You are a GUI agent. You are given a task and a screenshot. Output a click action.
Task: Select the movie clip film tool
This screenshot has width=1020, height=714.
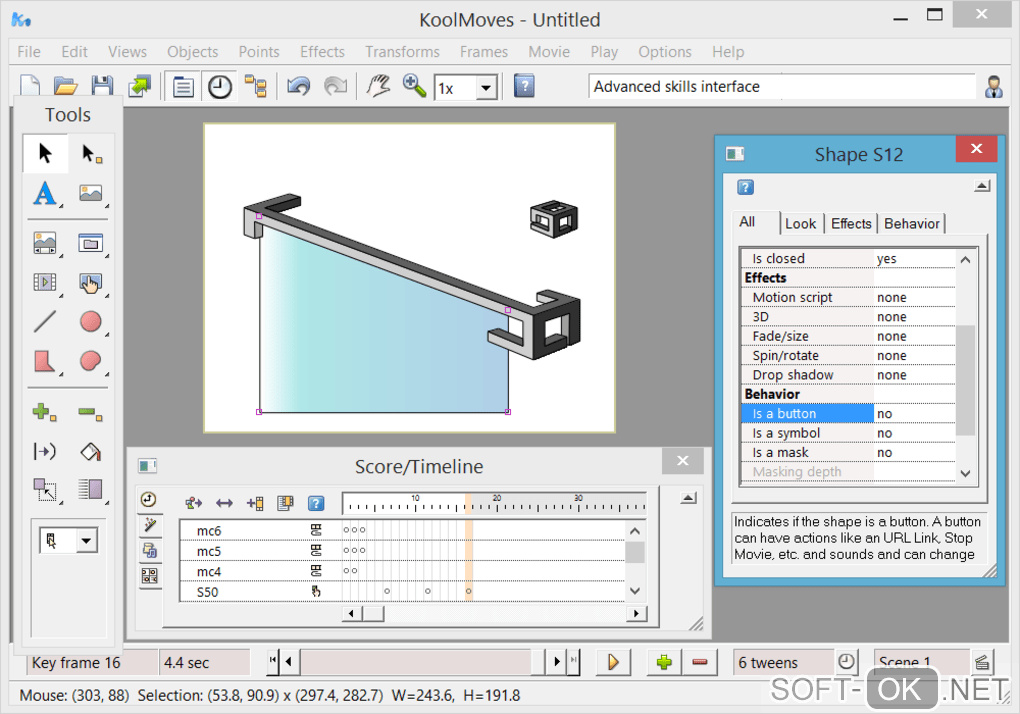(45, 282)
